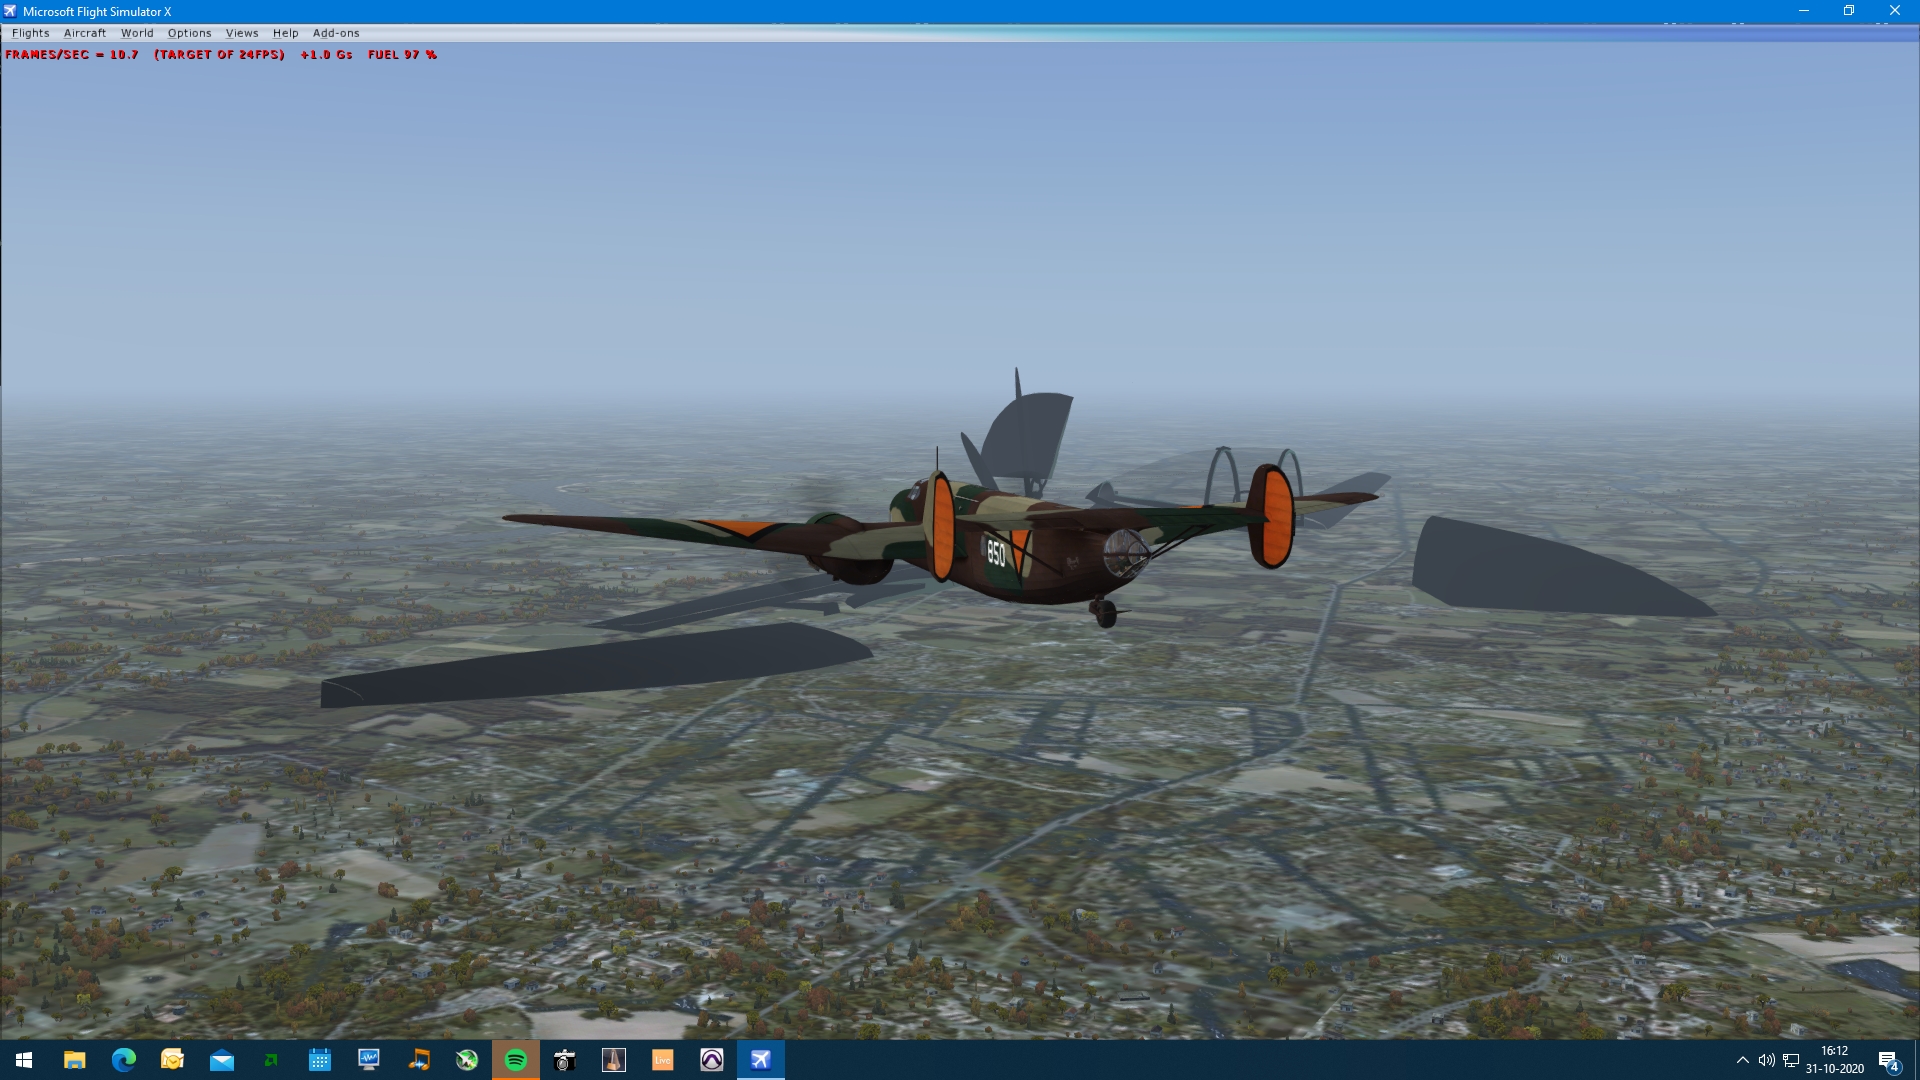This screenshot has height=1080, width=1920.
Task: Launch Microsoft Edge from taskbar
Action: click(123, 1060)
